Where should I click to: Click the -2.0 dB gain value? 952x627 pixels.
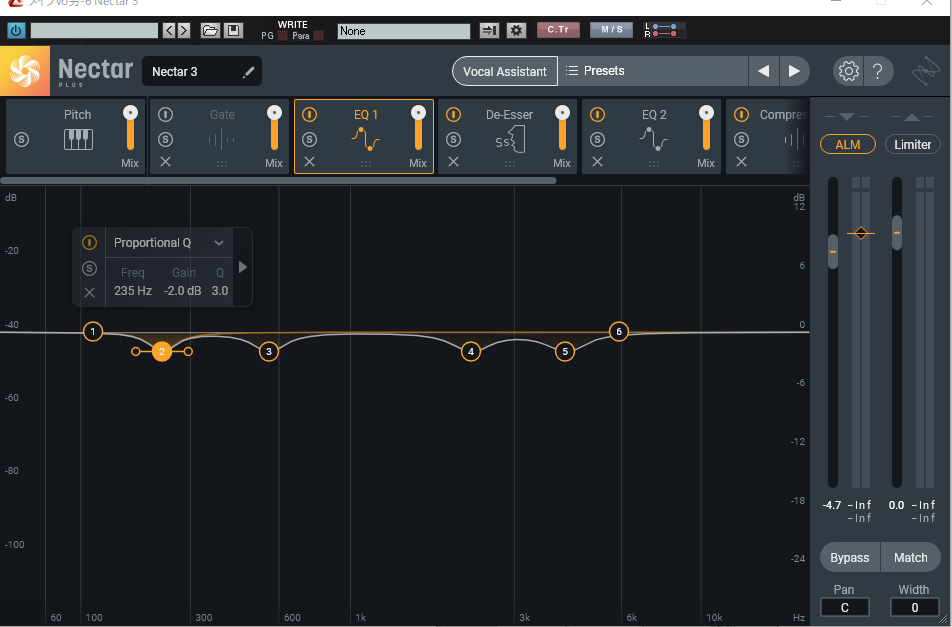click(x=182, y=291)
